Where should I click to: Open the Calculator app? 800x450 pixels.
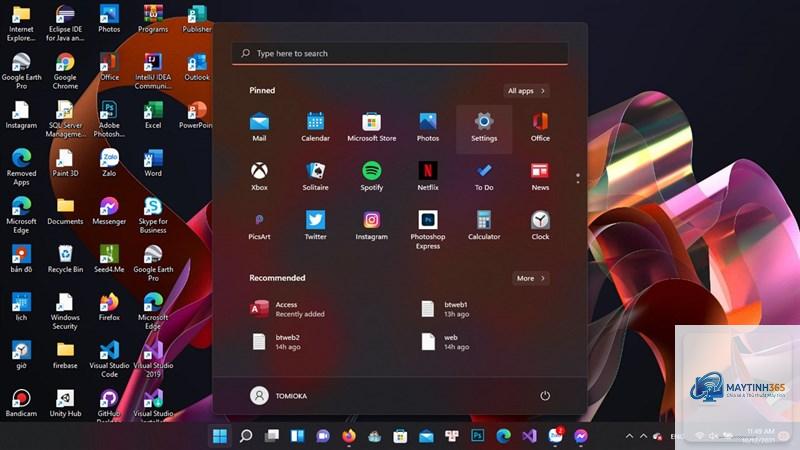coord(484,225)
